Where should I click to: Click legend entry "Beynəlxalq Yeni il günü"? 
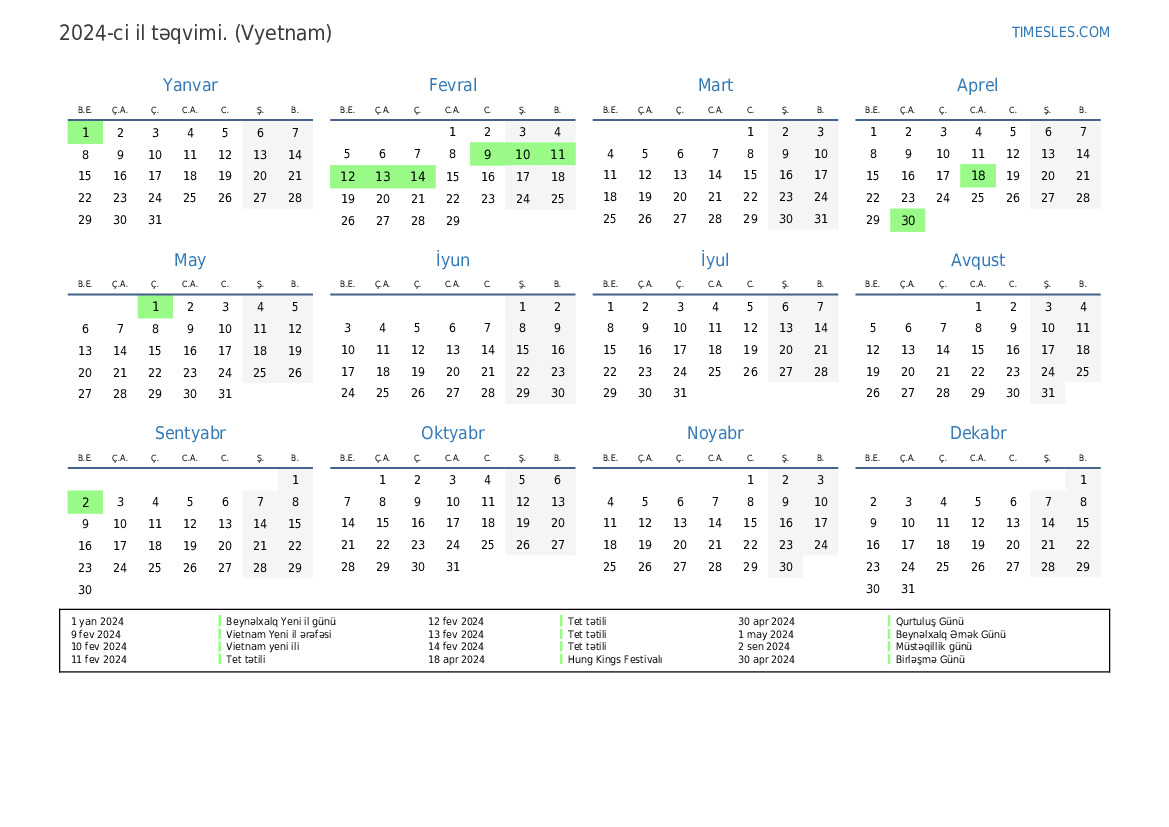(x=281, y=621)
